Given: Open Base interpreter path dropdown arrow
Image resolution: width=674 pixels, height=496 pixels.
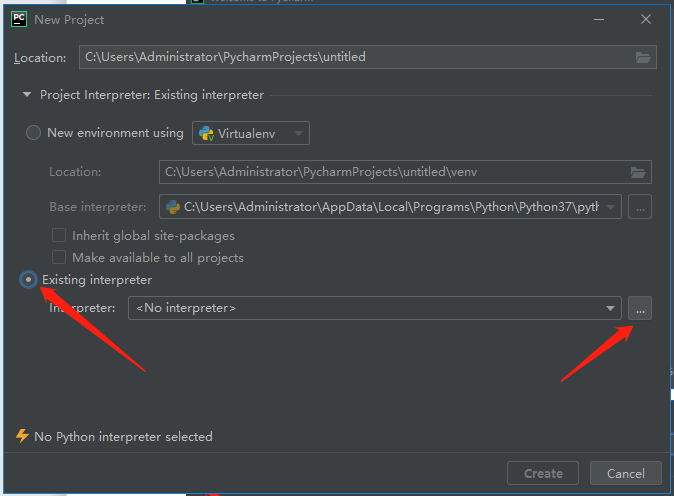Looking at the screenshot, I should (610, 207).
